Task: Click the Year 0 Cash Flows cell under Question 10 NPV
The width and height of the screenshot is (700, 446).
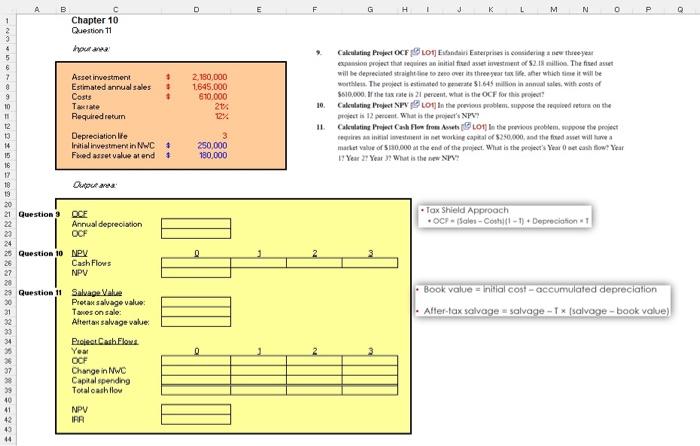Action: (196, 263)
